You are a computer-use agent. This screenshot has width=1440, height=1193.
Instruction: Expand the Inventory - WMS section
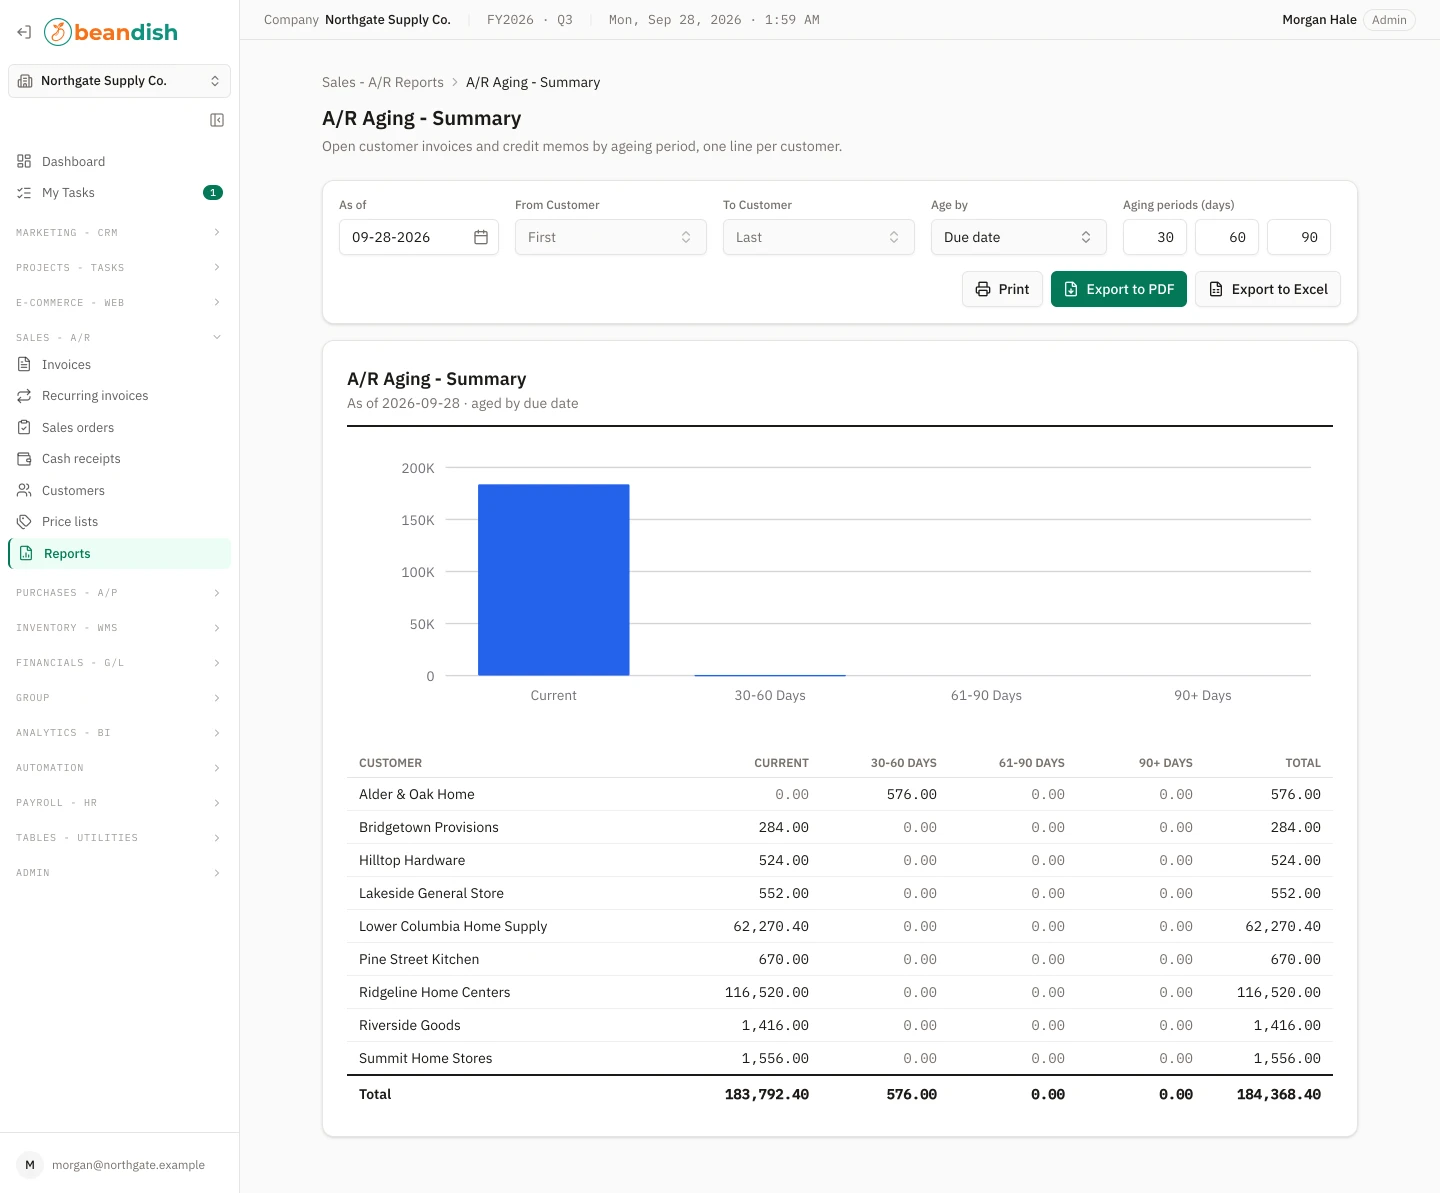coord(119,628)
